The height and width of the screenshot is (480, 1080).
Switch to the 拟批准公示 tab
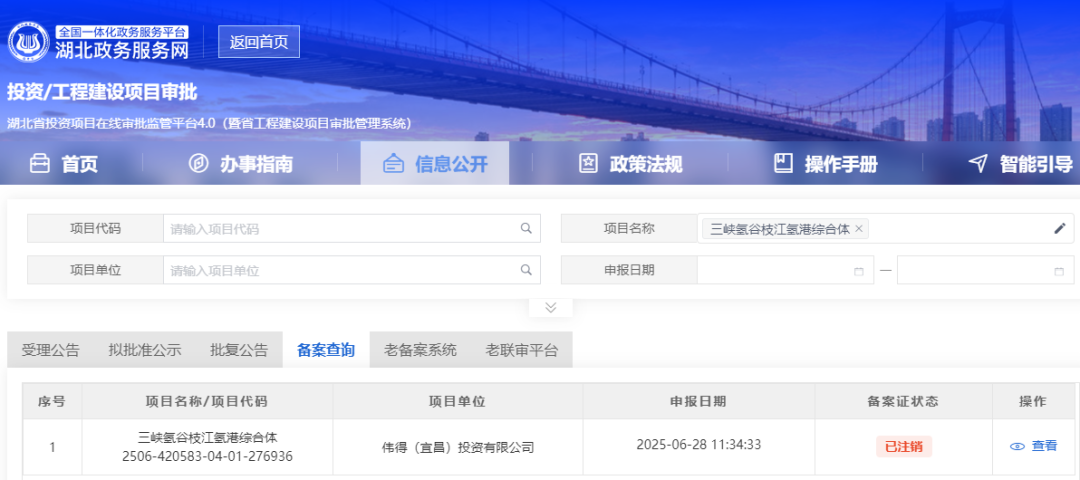(x=145, y=350)
